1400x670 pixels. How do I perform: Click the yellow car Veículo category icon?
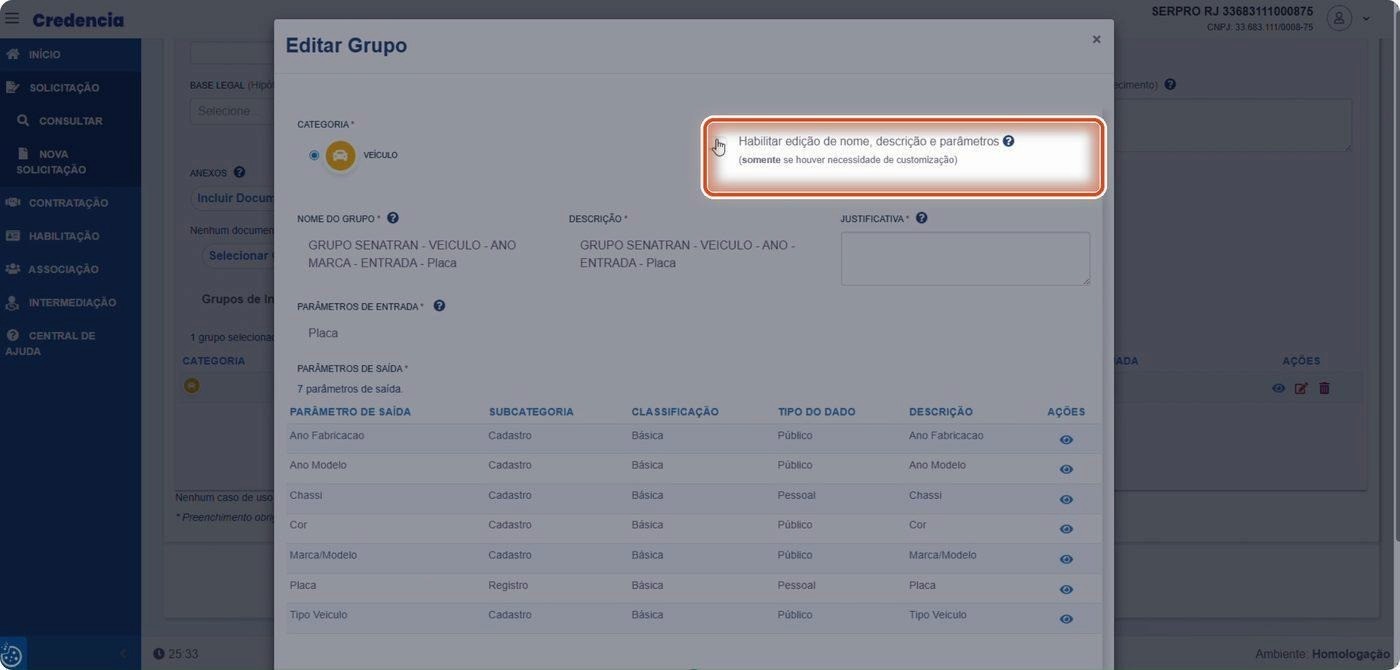(x=340, y=155)
